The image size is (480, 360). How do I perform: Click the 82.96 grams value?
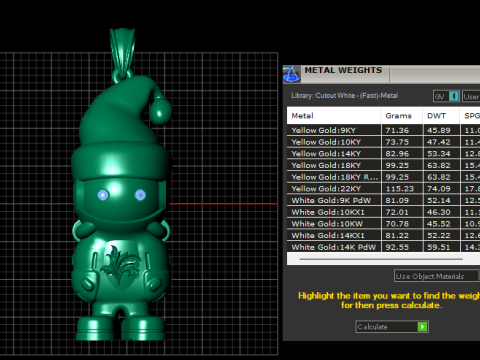[x=397, y=154]
